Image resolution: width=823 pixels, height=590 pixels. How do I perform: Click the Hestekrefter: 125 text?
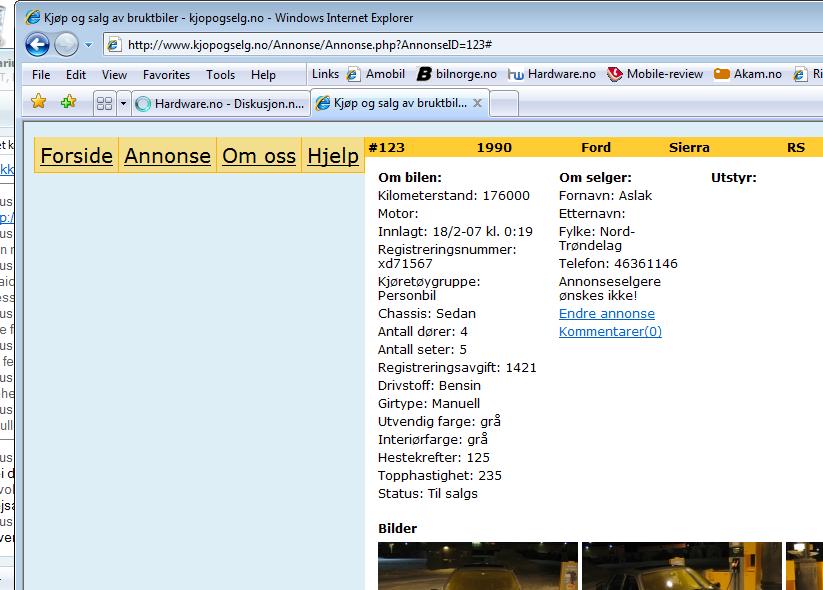(434, 457)
